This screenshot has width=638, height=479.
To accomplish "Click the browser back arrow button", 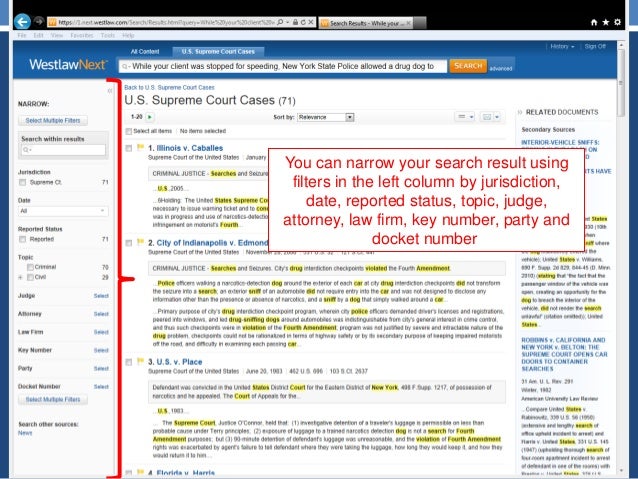I will point(22,22).
